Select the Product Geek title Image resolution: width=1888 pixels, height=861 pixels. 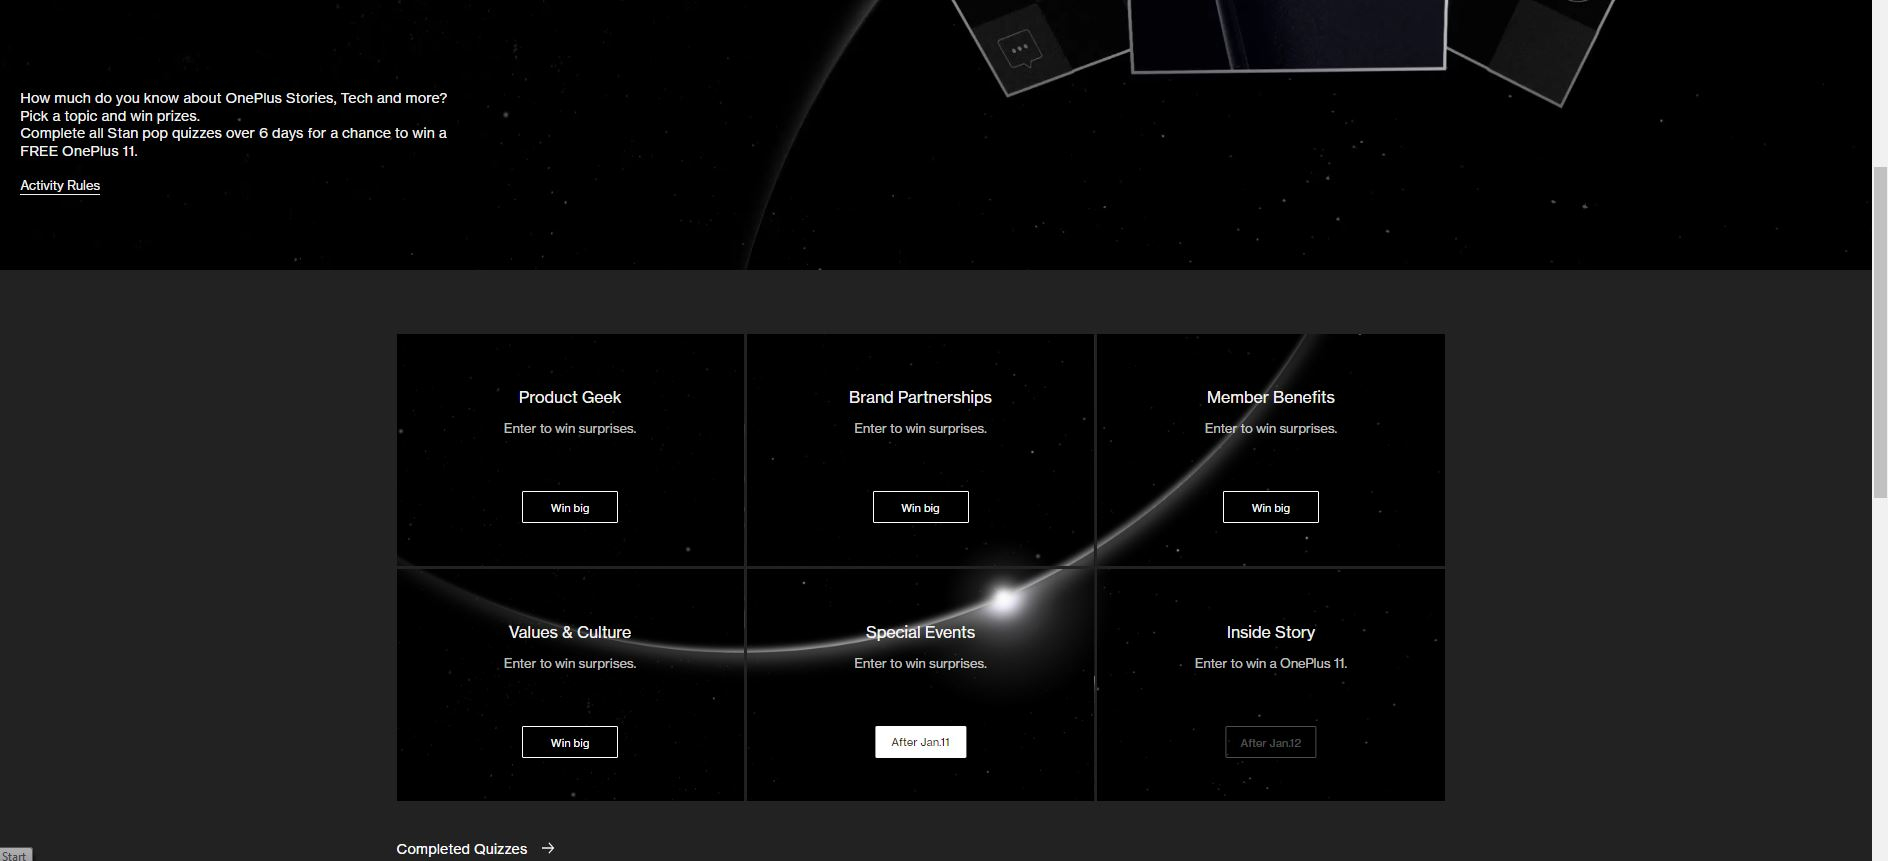(570, 397)
